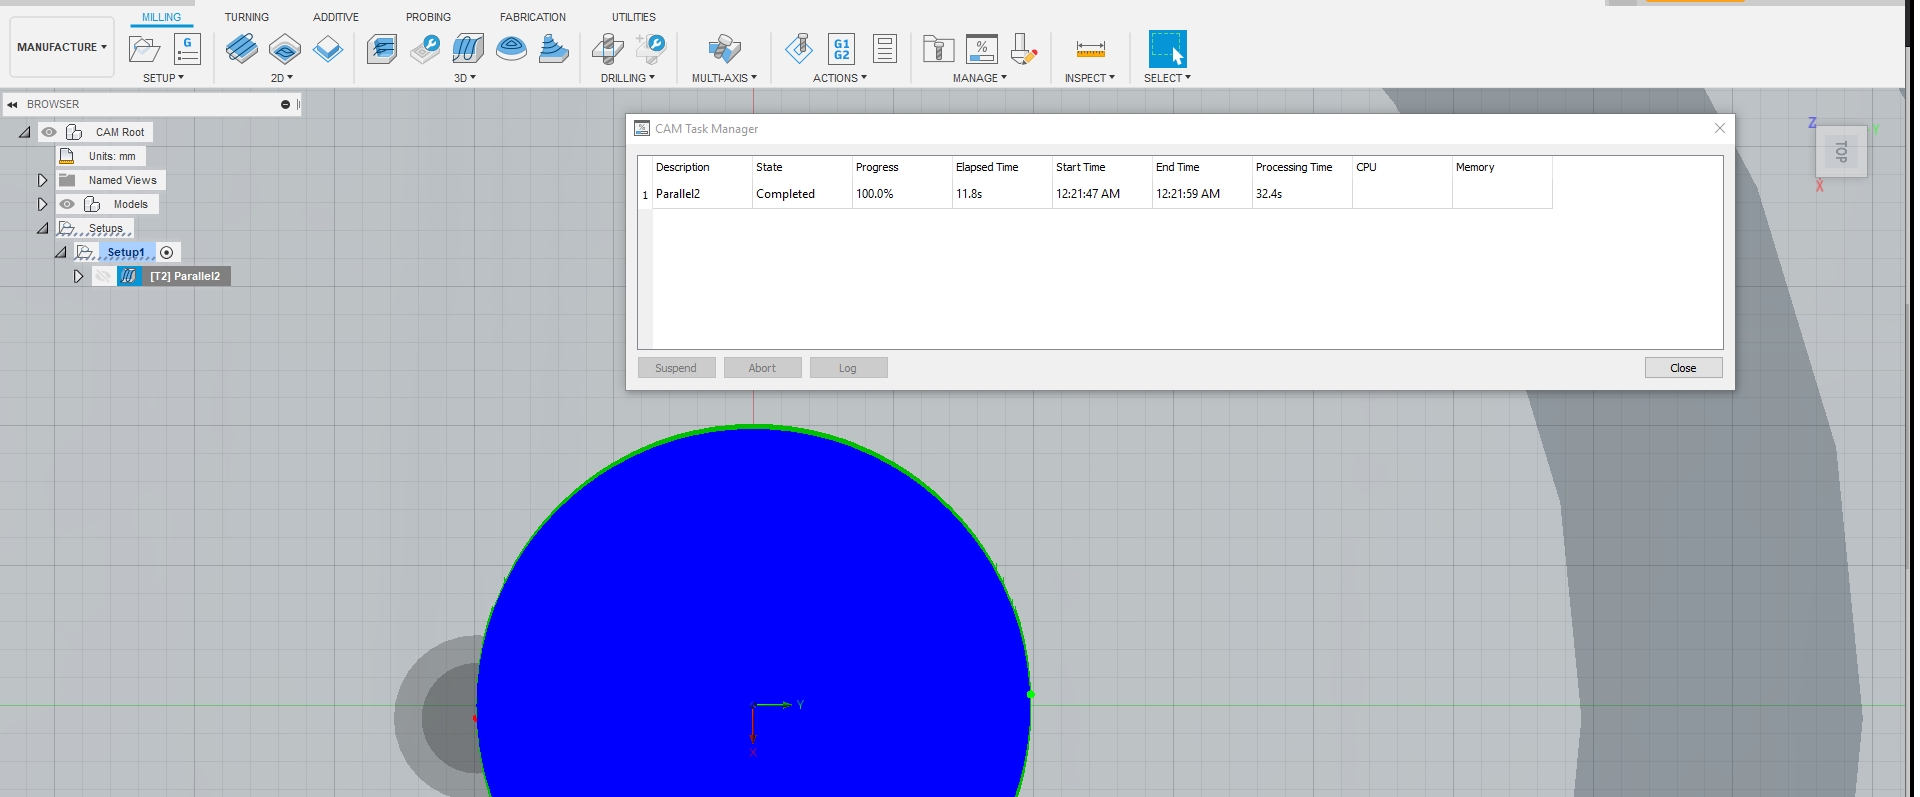Expand the [T2] Parallel2 operation node

click(x=78, y=276)
